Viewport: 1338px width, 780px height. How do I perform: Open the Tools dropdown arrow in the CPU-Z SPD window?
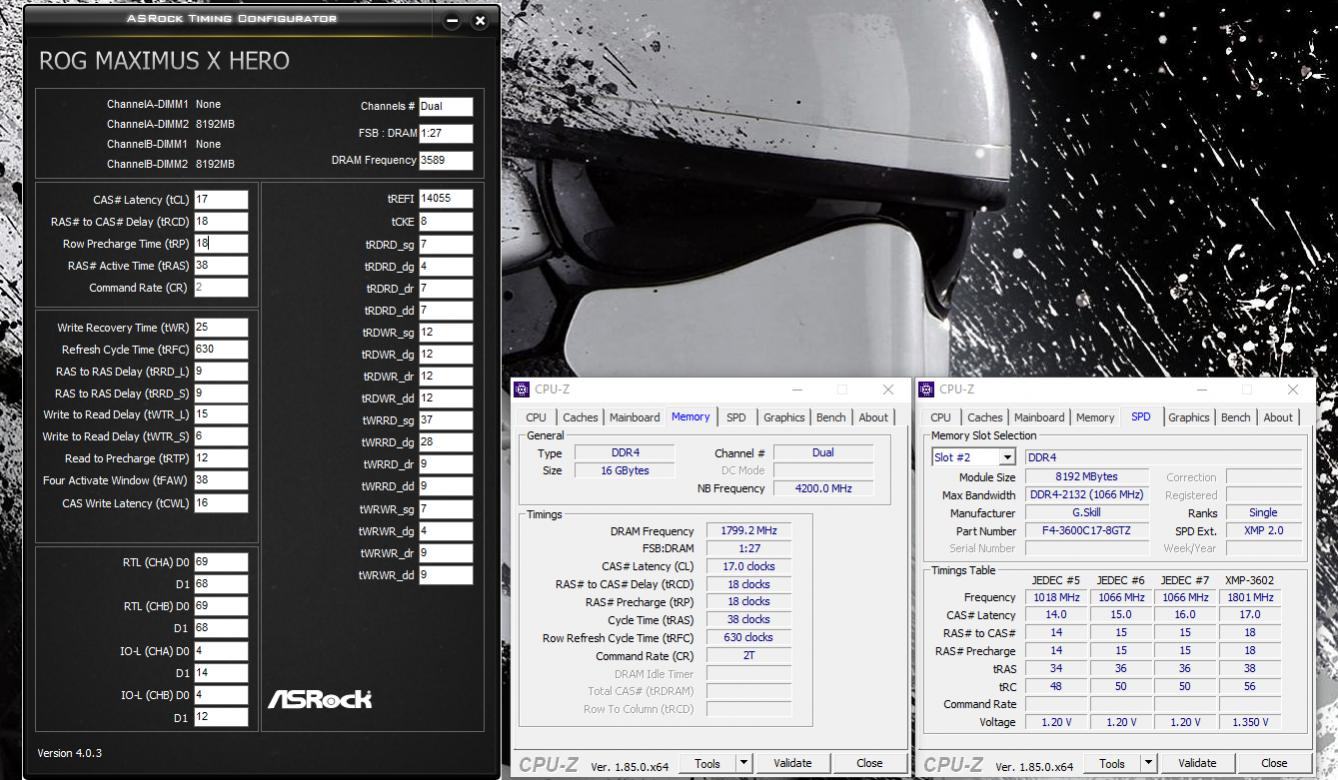pyautogui.click(x=1148, y=763)
